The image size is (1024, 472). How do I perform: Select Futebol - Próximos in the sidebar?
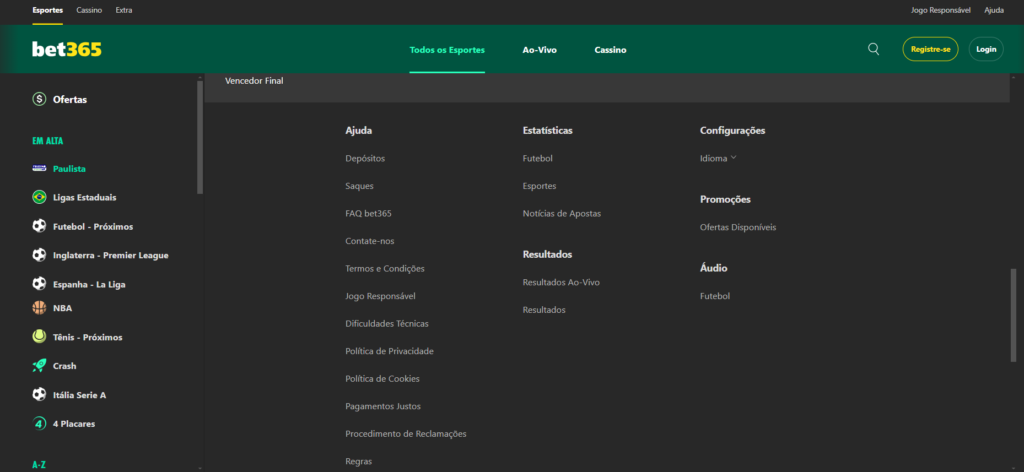[x=93, y=226]
